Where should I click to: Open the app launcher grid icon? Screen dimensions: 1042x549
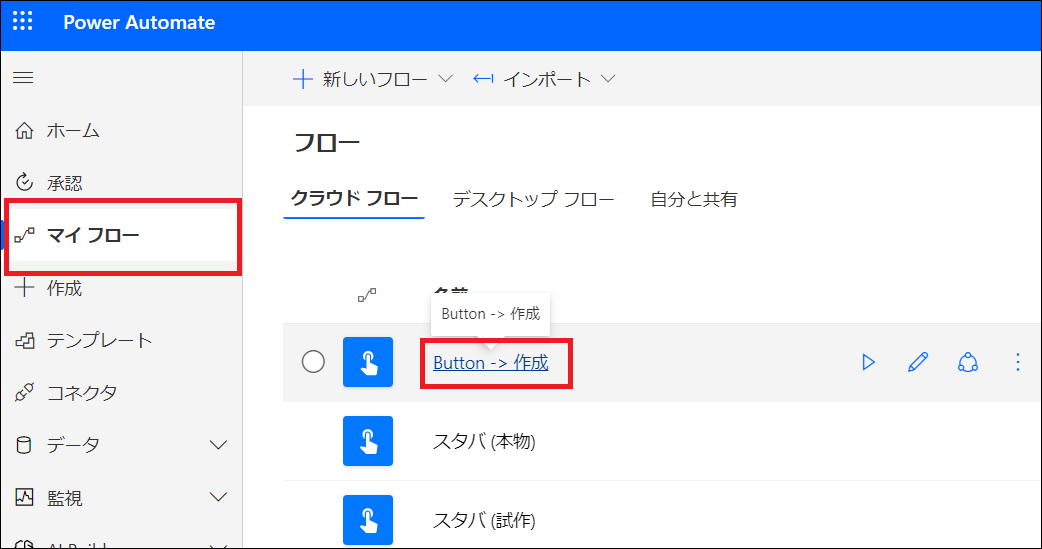pos(23,21)
